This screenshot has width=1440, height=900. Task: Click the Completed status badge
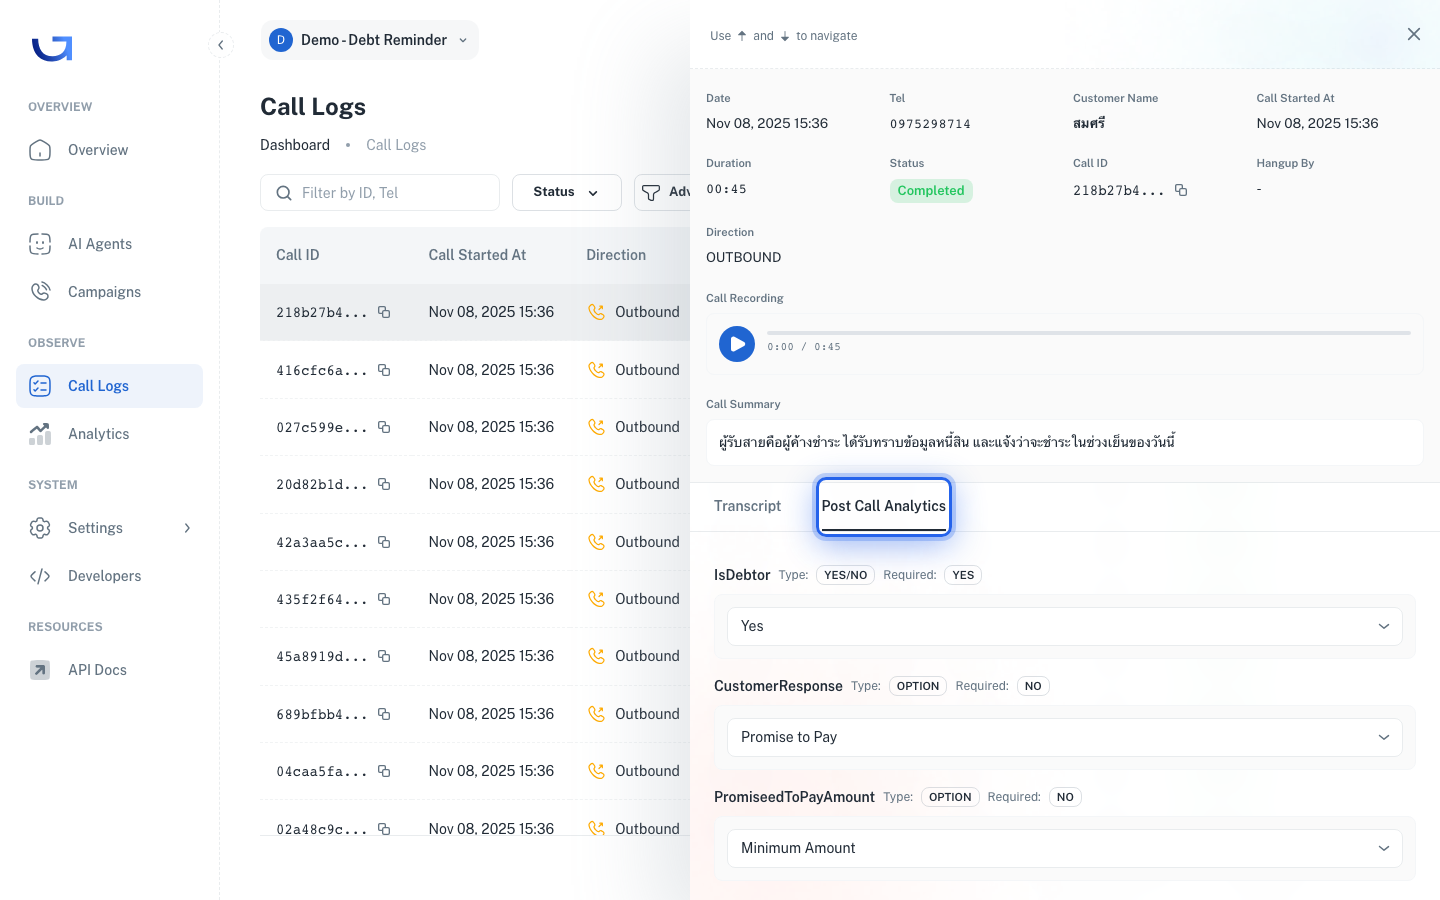pos(931,191)
